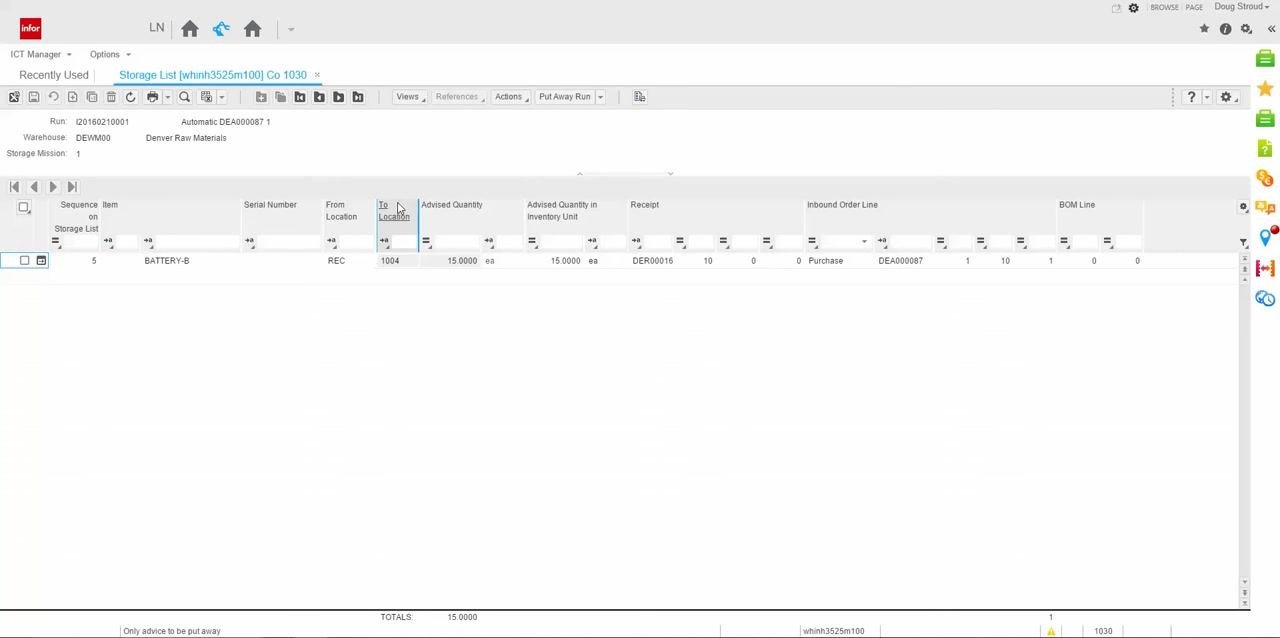Click the grid filter funnel icon
The width and height of the screenshot is (1280, 638).
pyautogui.click(x=1243, y=242)
